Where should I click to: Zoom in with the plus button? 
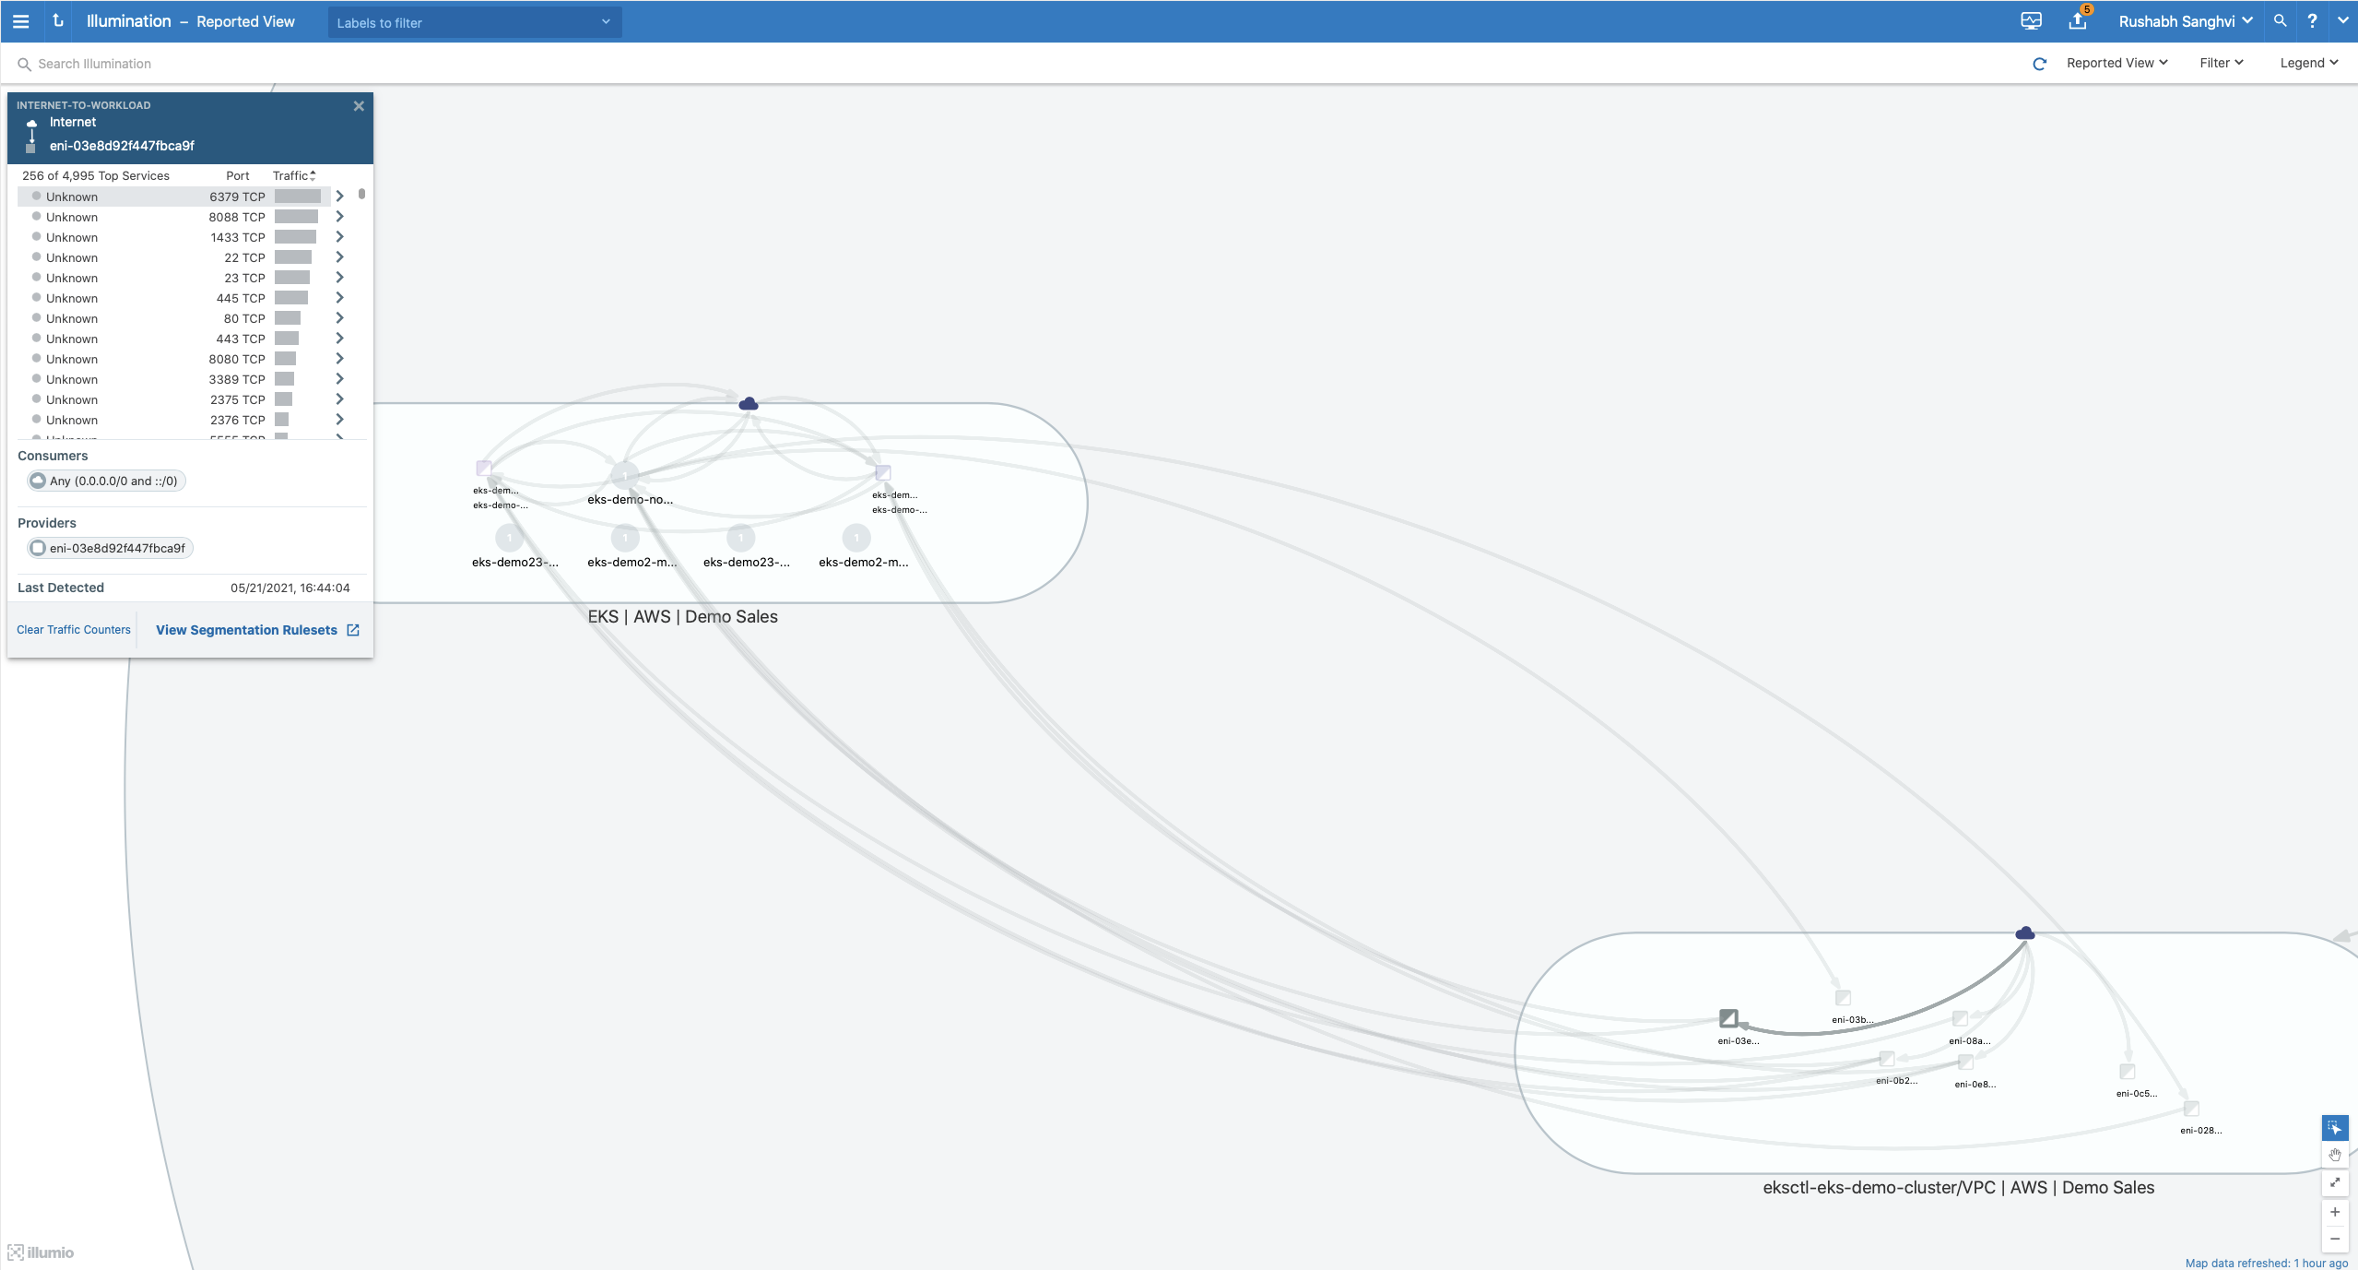click(x=2334, y=1212)
